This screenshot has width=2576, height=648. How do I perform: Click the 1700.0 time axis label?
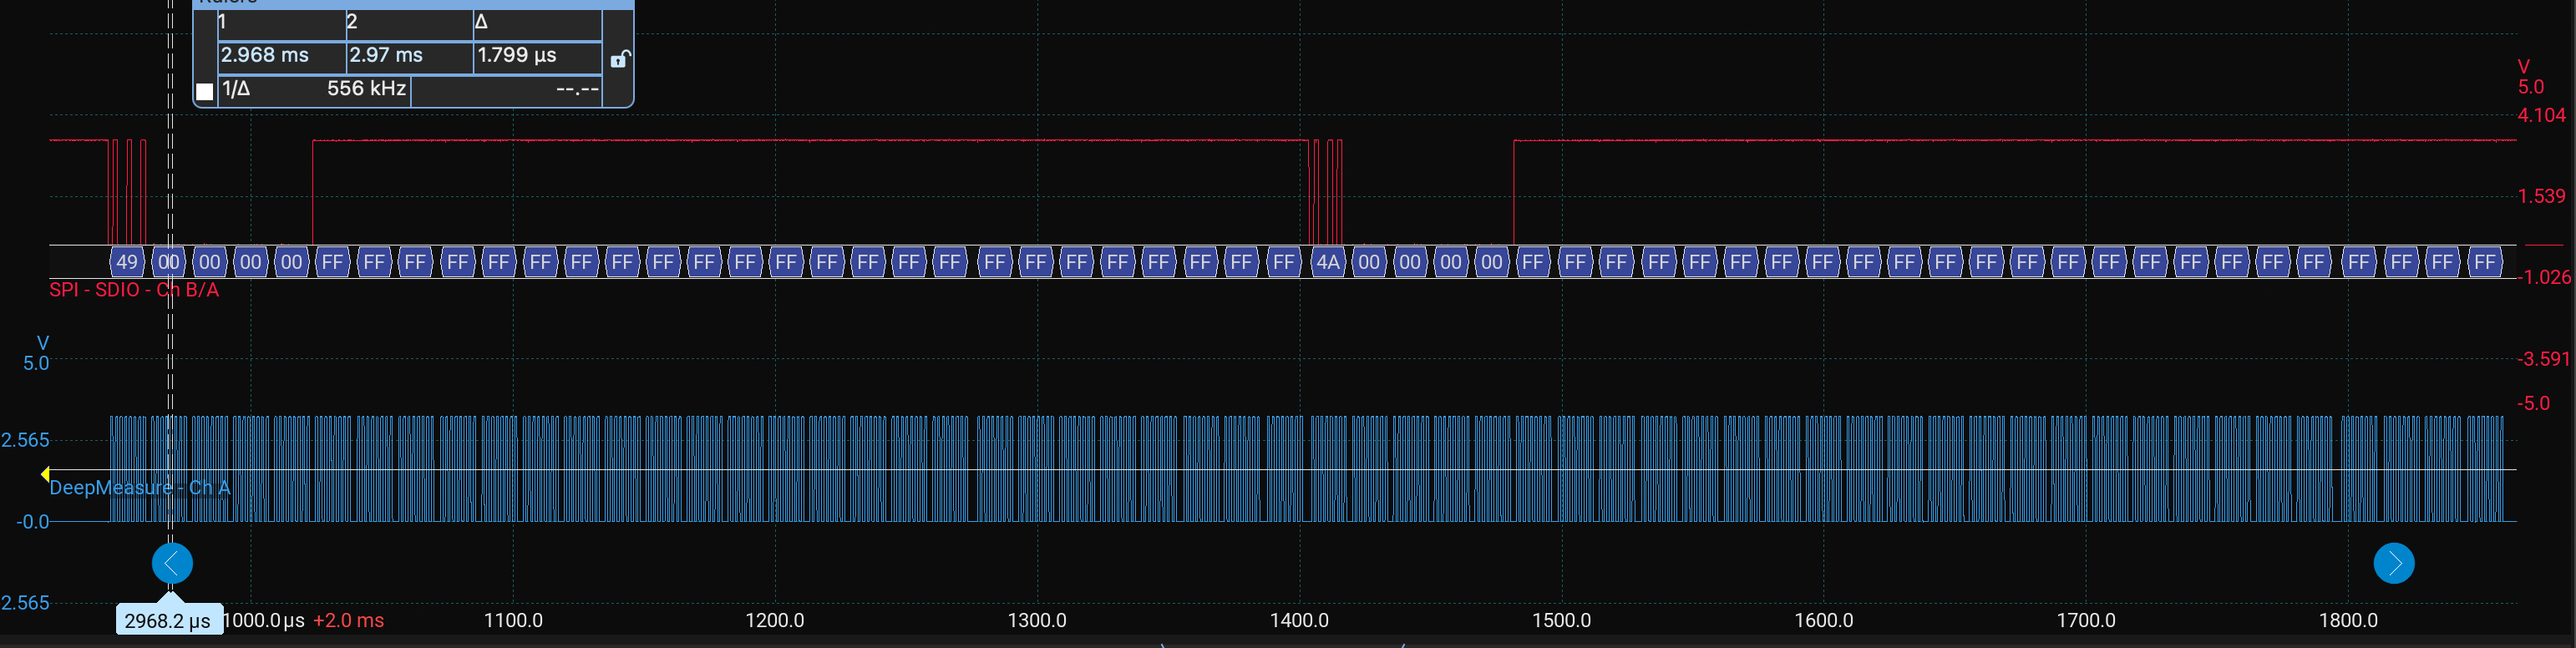click(2086, 620)
